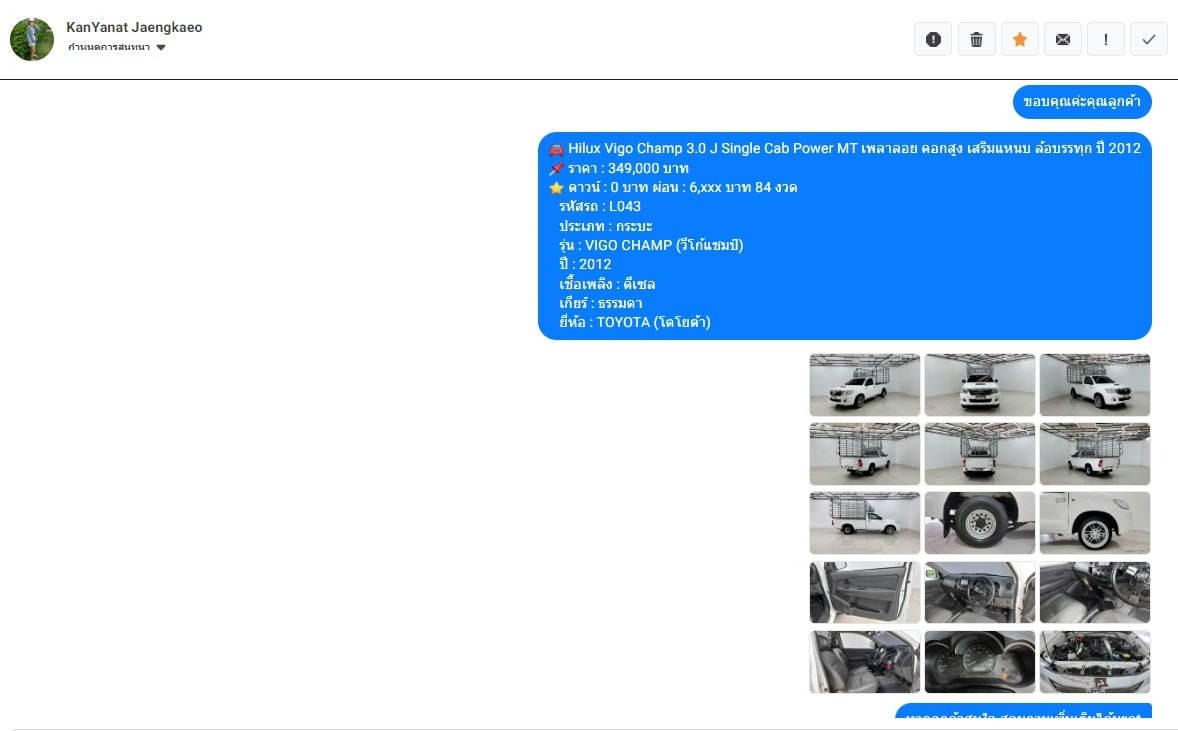Open photo of front alloy wheel
The image size is (1178, 731).
(1095, 523)
